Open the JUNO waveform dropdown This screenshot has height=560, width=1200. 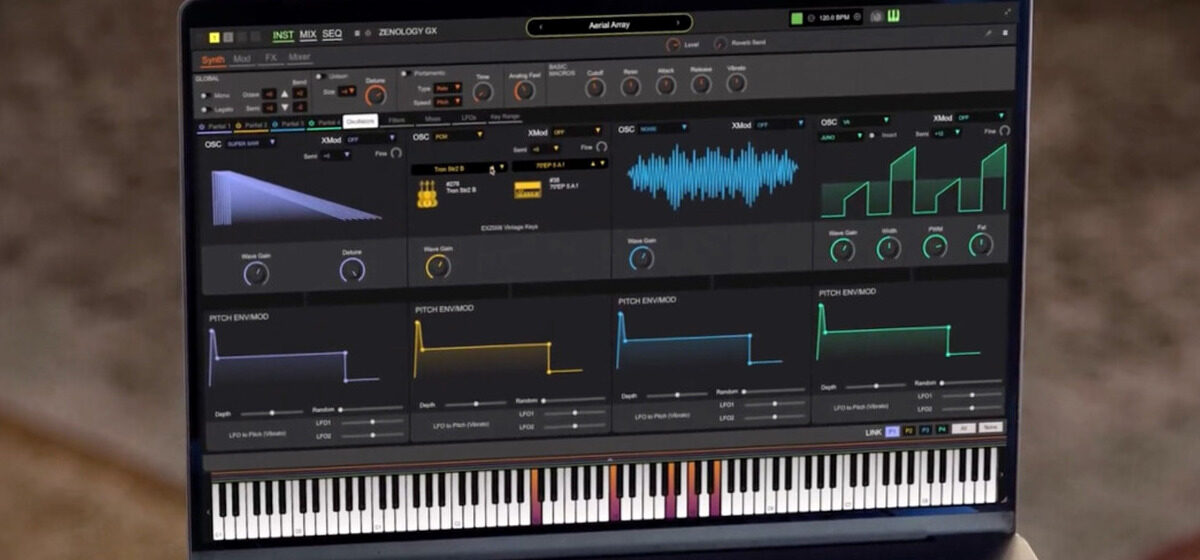pos(841,135)
